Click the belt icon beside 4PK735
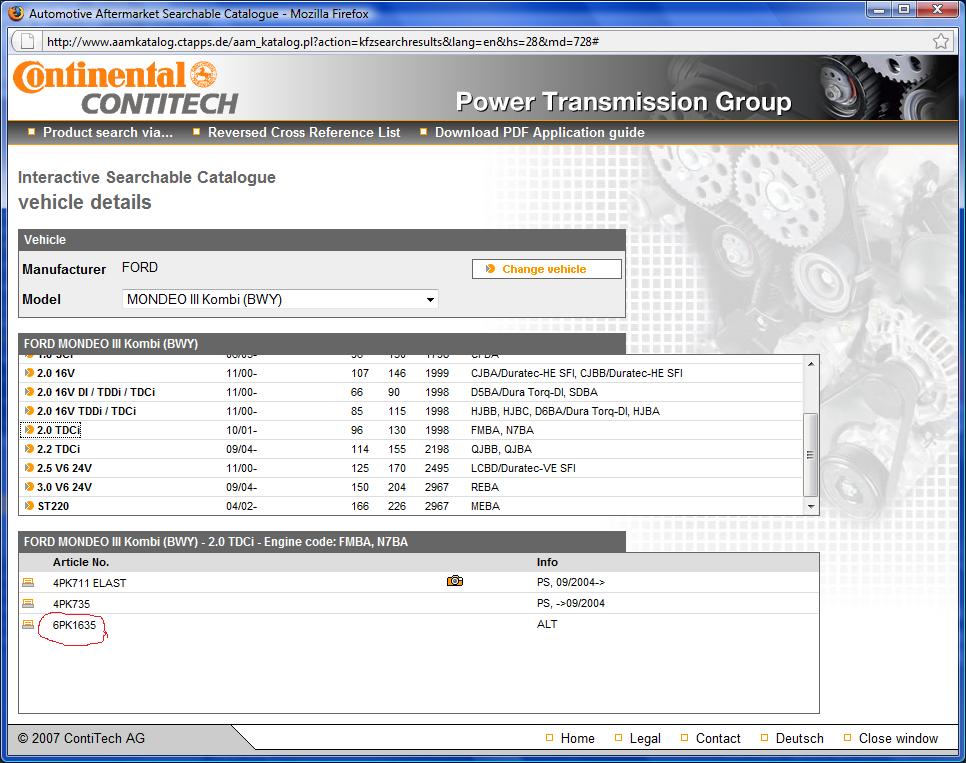The width and height of the screenshot is (966, 763). [x=28, y=603]
